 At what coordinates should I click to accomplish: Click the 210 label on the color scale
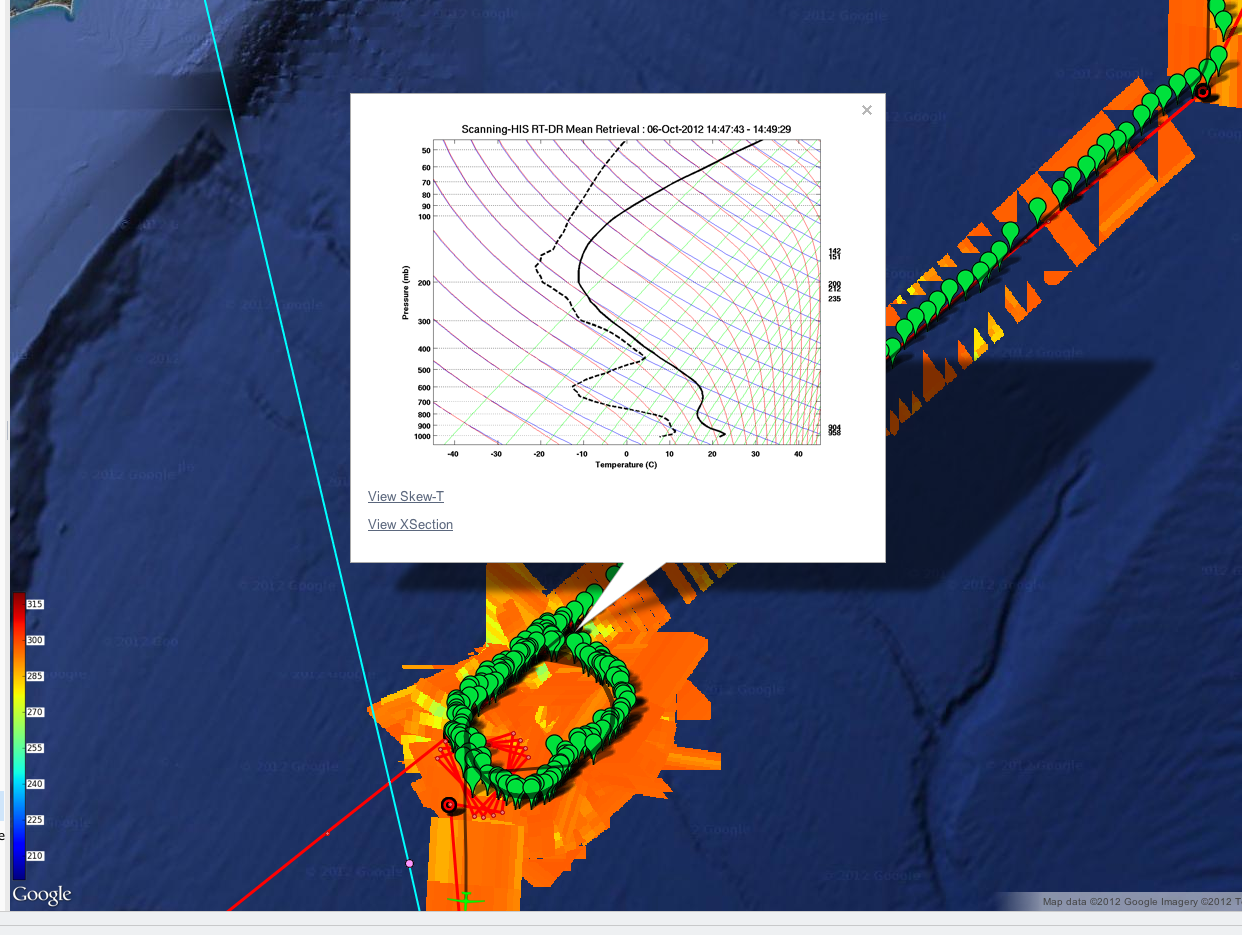tap(35, 857)
